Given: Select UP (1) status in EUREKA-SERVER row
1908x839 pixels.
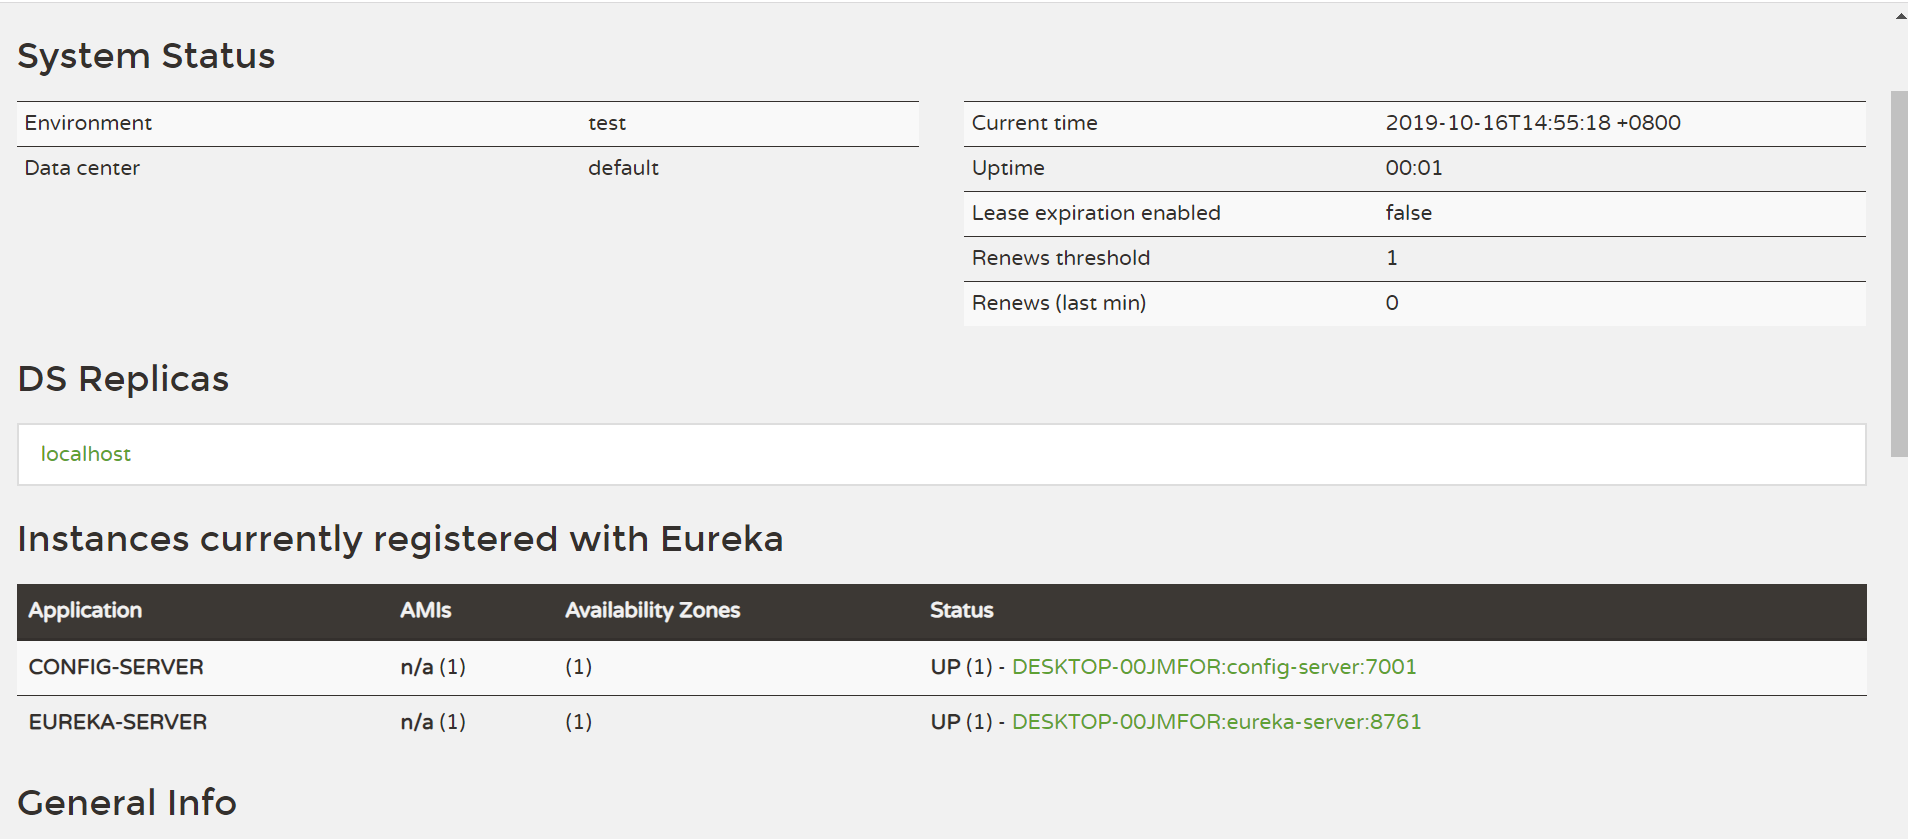Looking at the screenshot, I should coord(961,722).
